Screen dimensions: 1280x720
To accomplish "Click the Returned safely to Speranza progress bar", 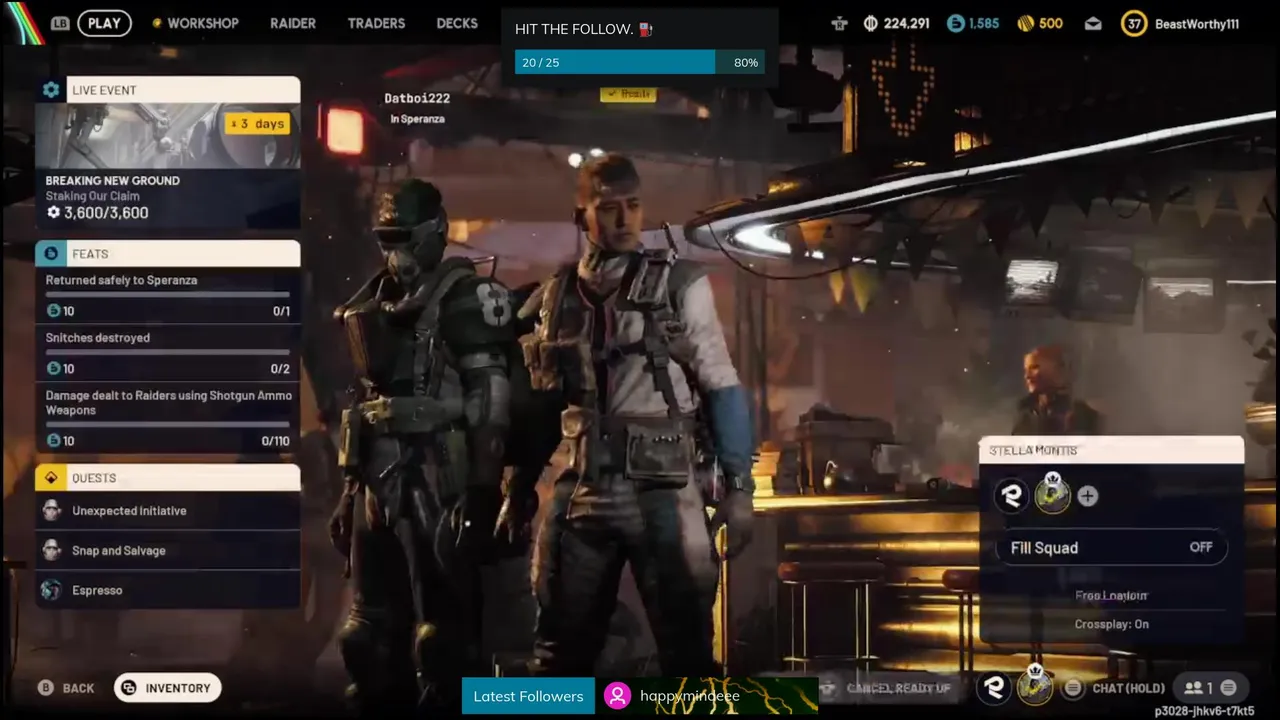I will pos(168,294).
